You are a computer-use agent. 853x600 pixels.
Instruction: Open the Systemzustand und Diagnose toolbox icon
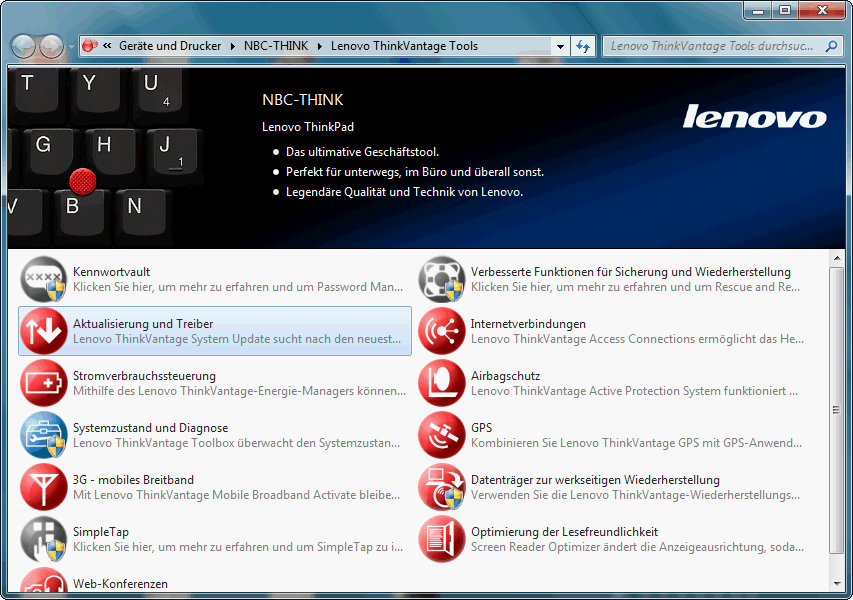[x=44, y=435]
